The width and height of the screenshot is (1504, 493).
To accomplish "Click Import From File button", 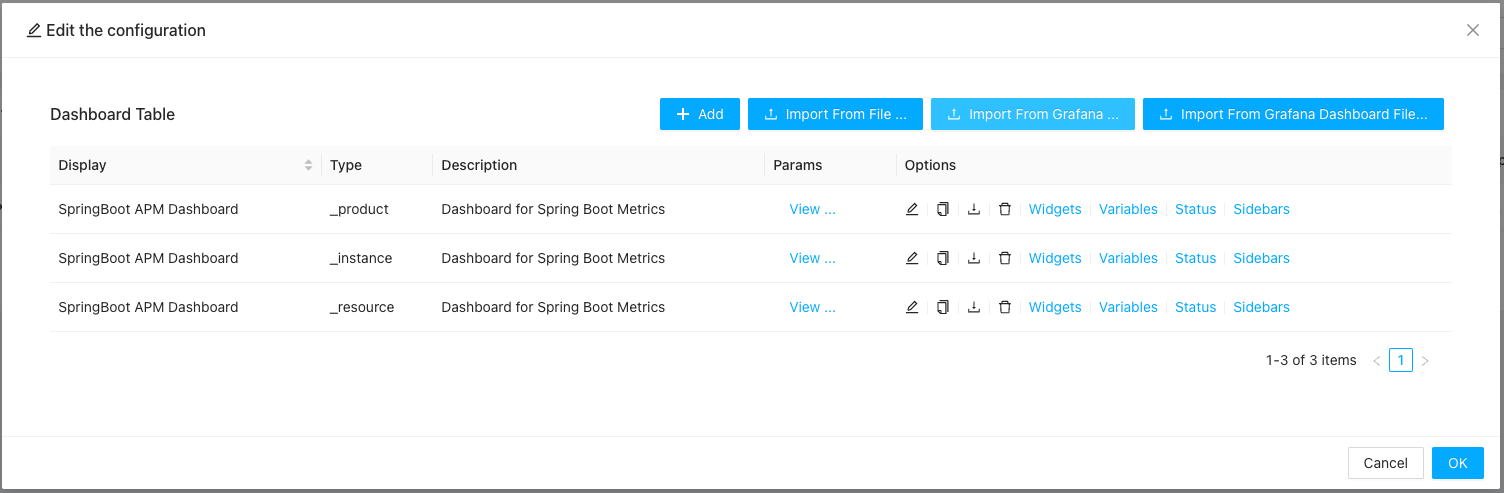I will point(835,114).
